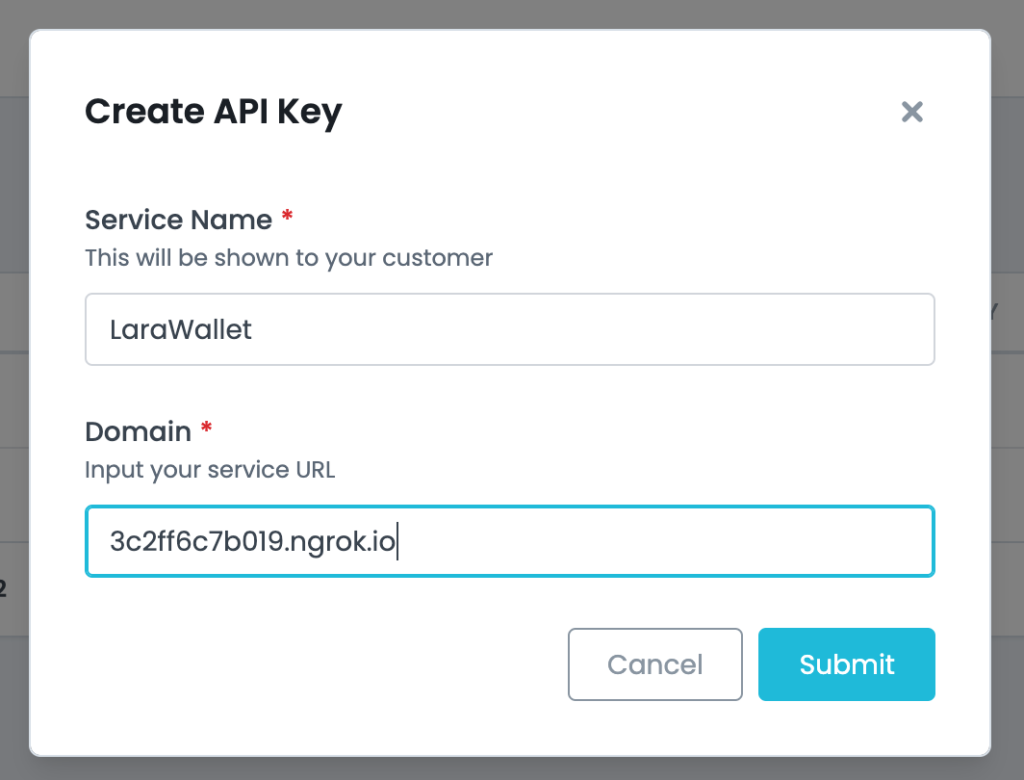Screen dimensions: 1024x780
Task: Click the red asterisk beside Service Name
Action: pos(287,218)
